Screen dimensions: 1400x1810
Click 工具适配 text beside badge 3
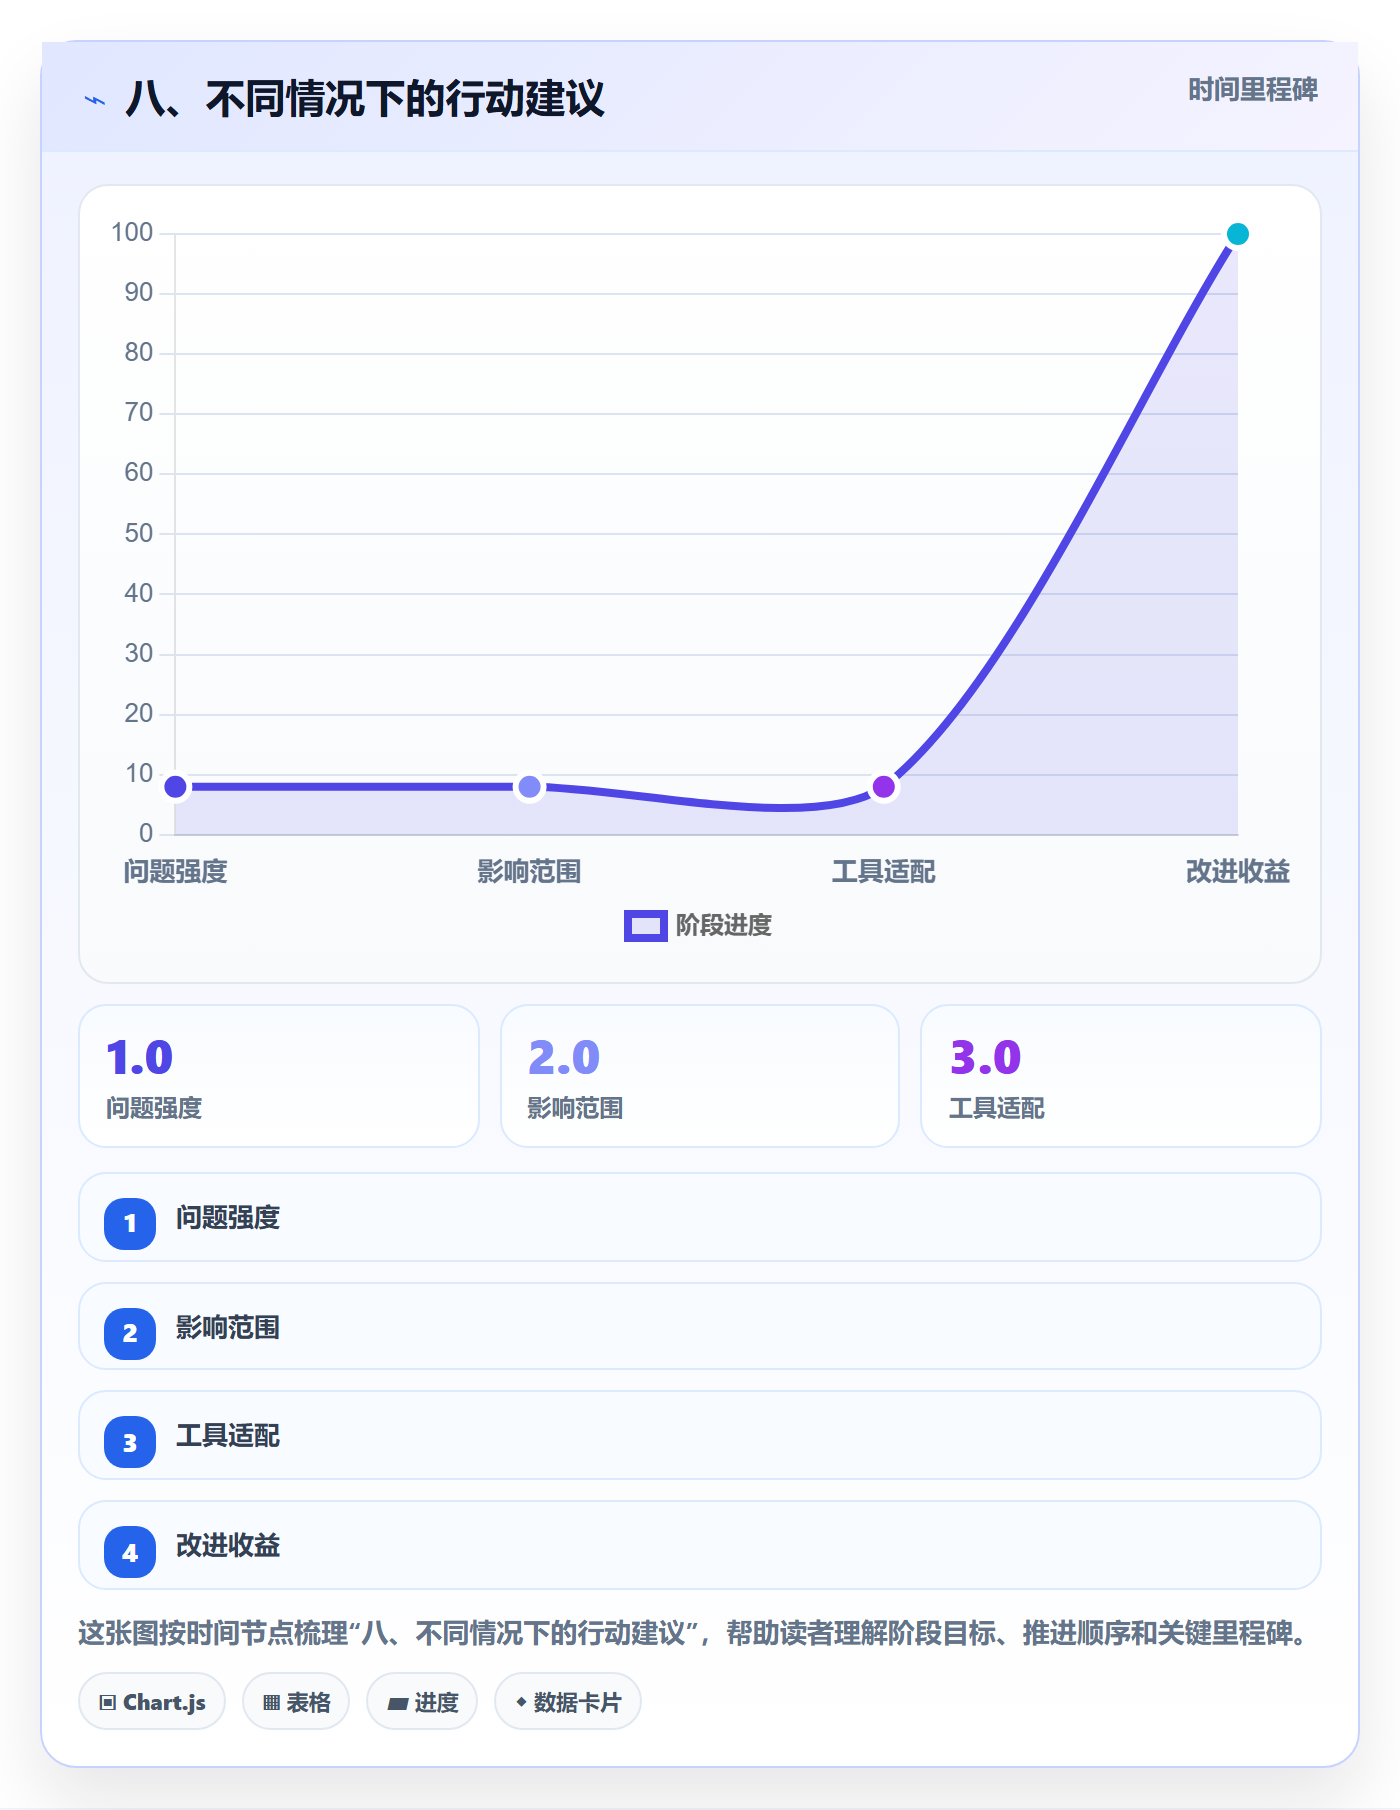[x=228, y=1436]
